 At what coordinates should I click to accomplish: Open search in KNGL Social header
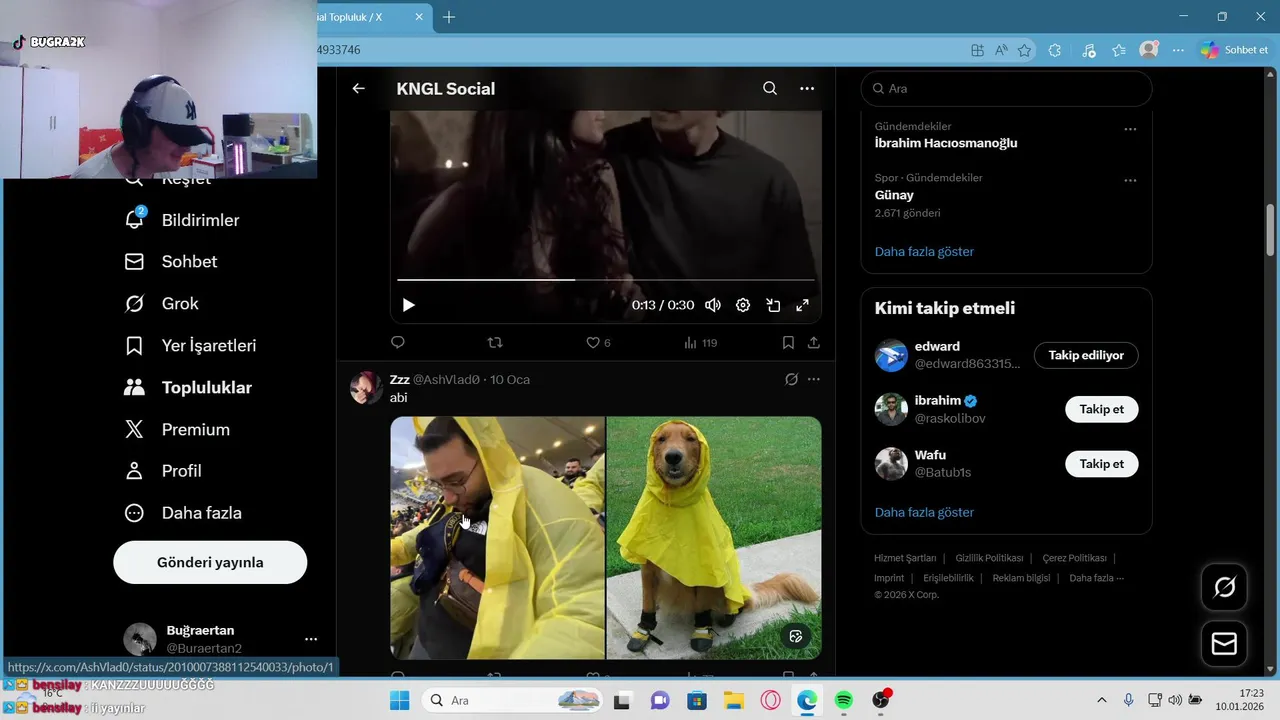point(770,88)
